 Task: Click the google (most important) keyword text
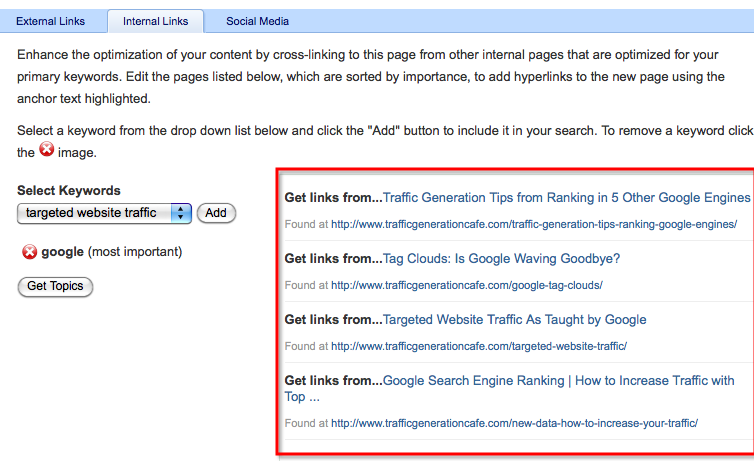tap(112, 251)
